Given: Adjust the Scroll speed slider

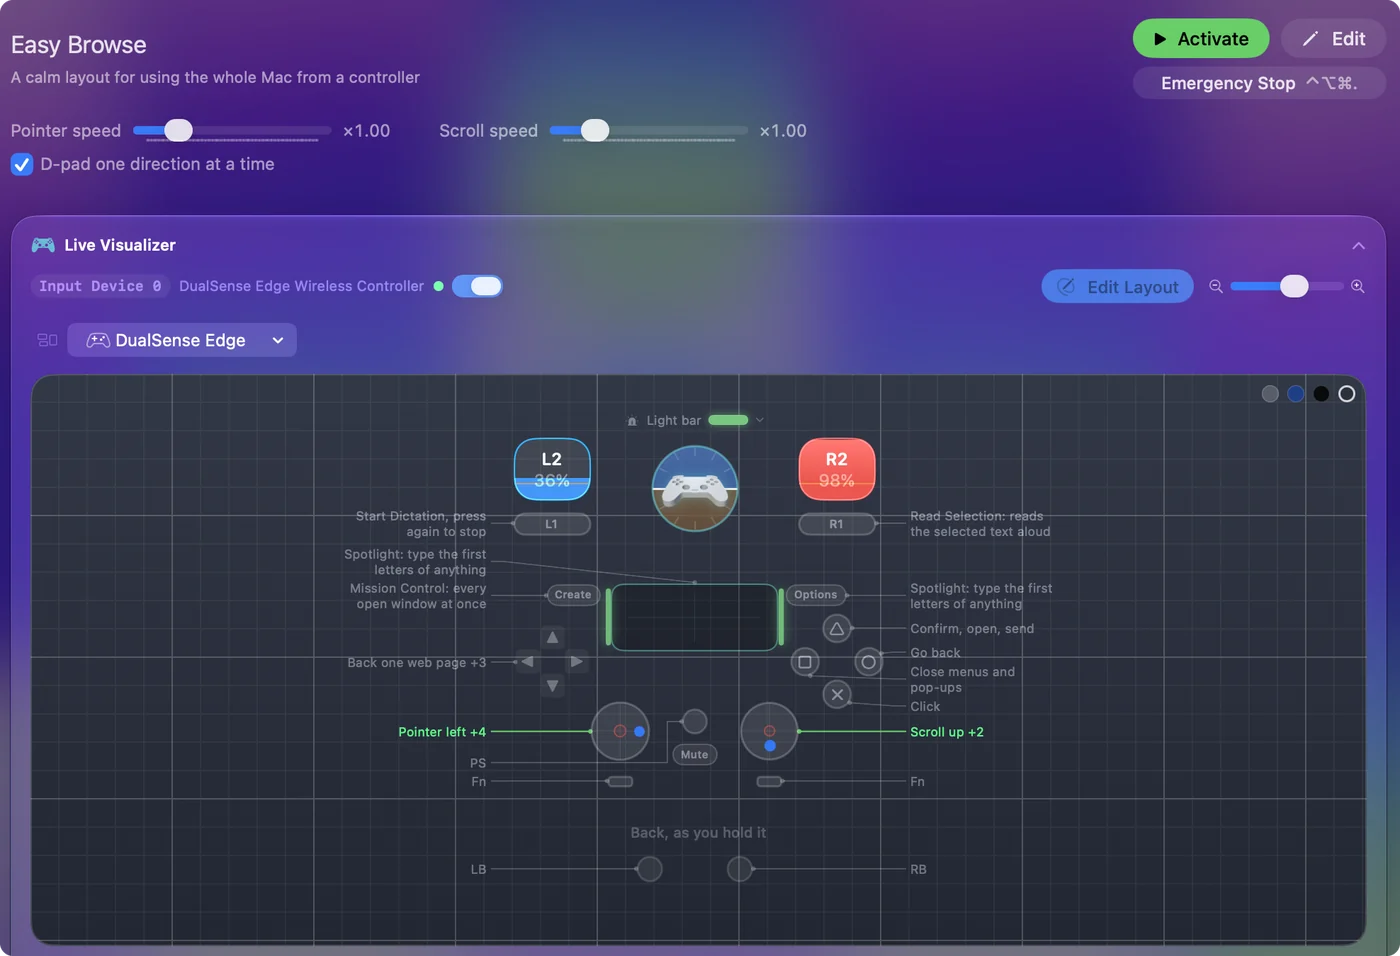Looking at the screenshot, I should pyautogui.click(x=648, y=130).
